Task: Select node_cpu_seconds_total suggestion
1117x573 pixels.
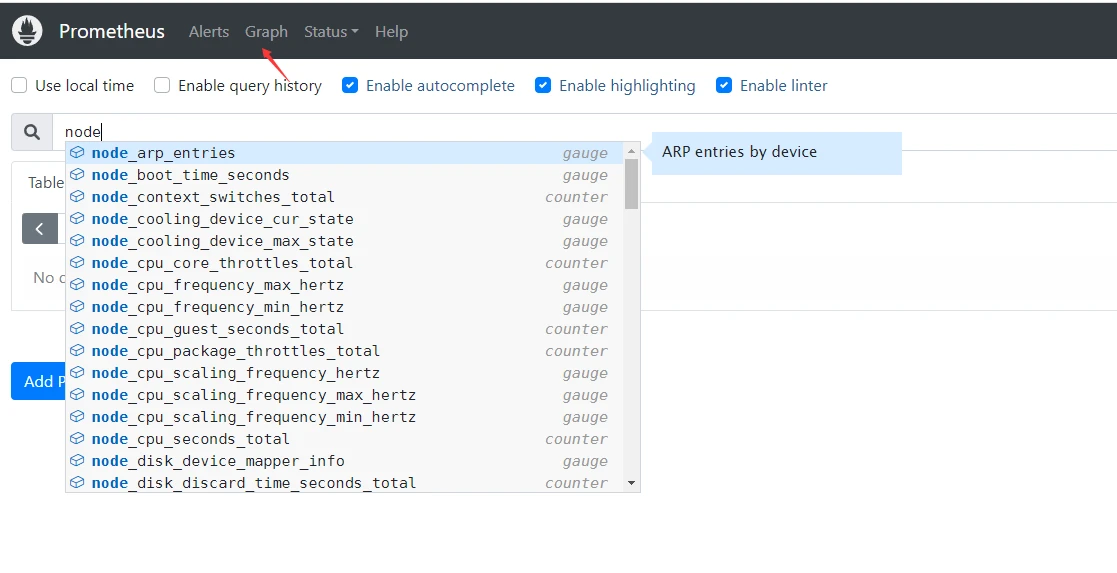Action: click(x=345, y=439)
